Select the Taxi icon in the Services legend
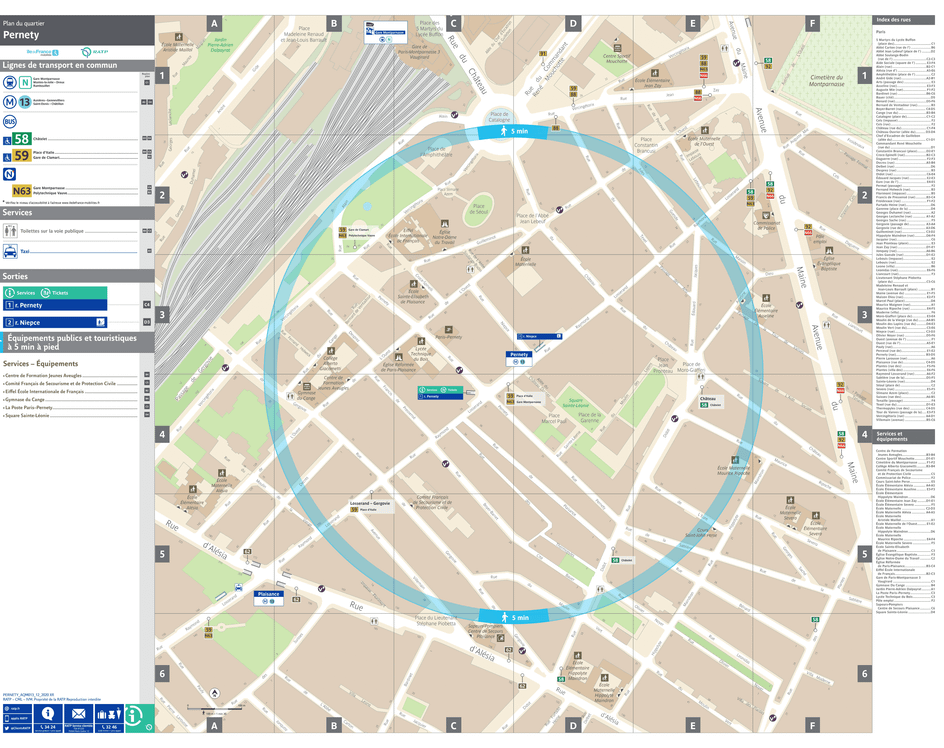 pyautogui.click(x=10, y=252)
